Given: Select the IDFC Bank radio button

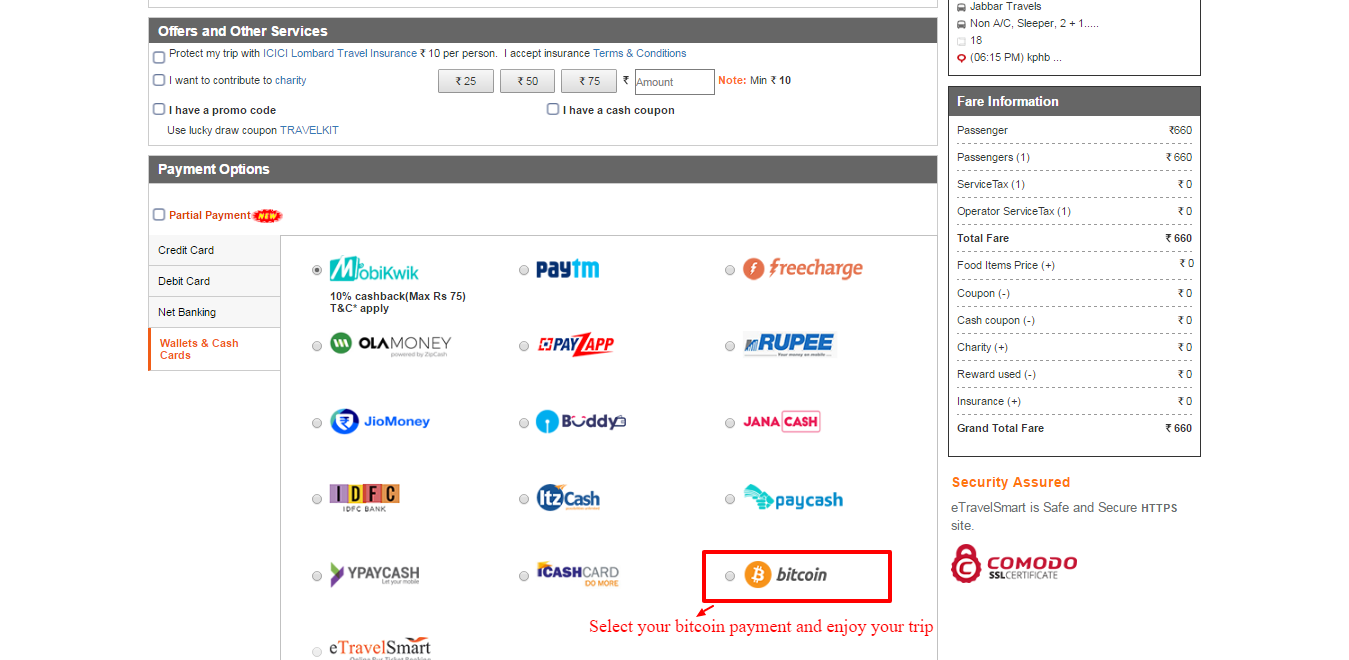Looking at the screenshot, I should pos(317,499).
